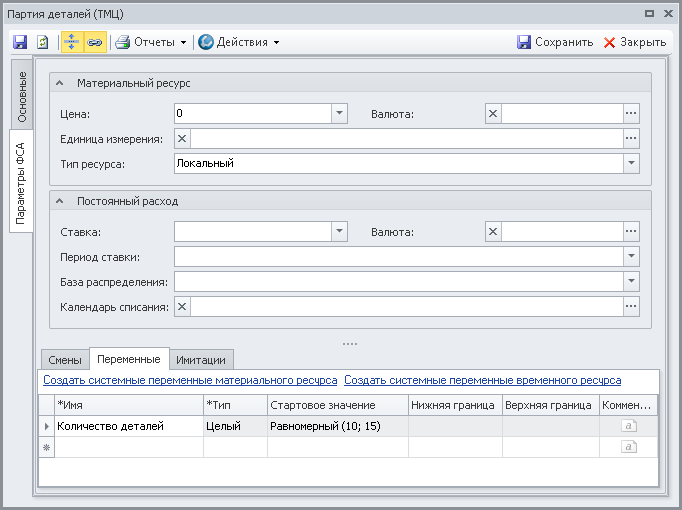Open the Период ставки dropdown
Image resolution: width=682 pixels, height=510 pixels.
click(x=631, y=257)
